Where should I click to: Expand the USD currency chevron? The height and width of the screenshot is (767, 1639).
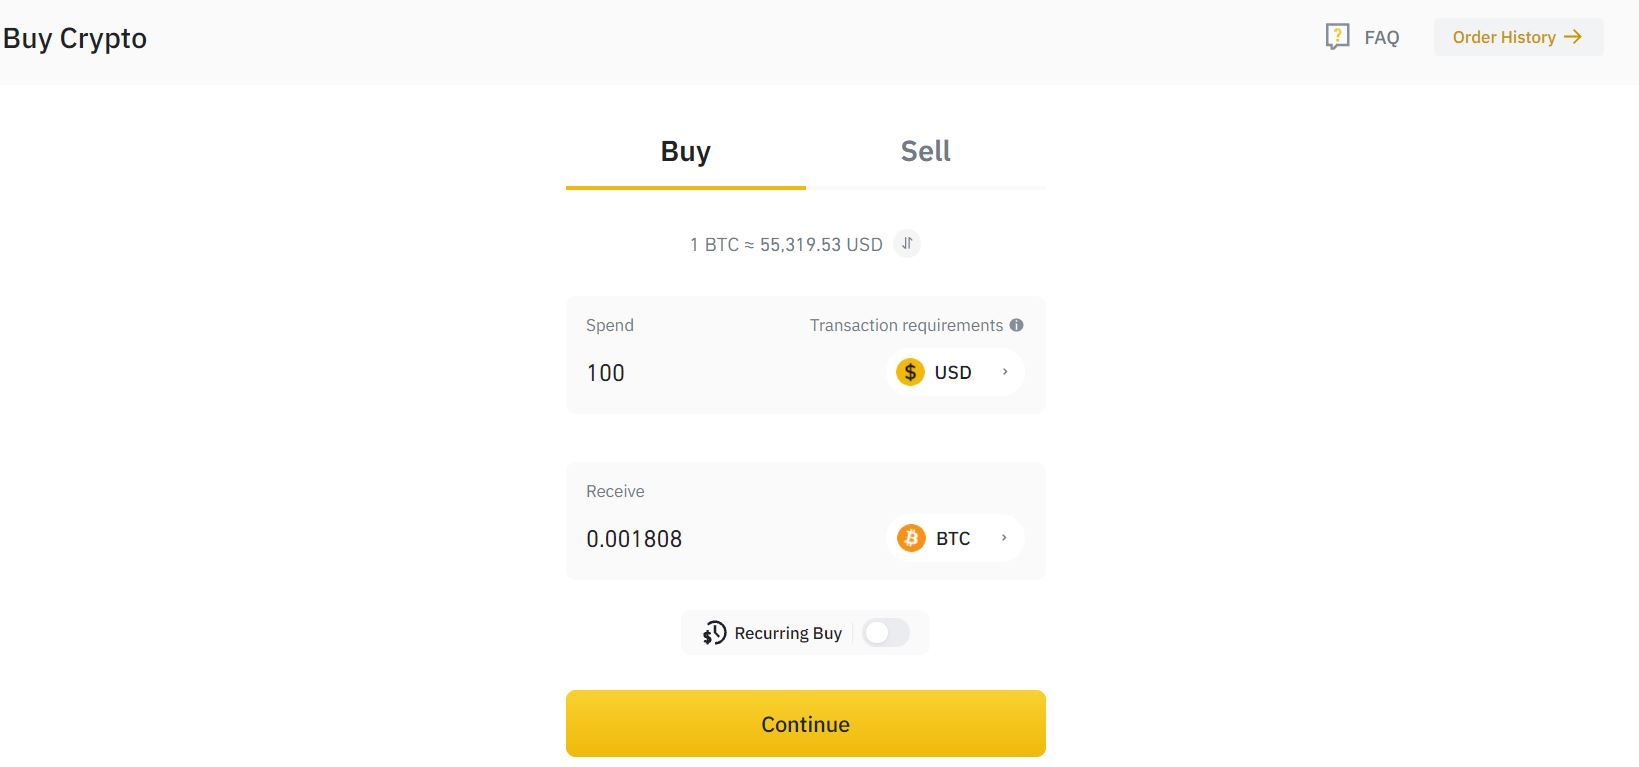point(1005,372)
